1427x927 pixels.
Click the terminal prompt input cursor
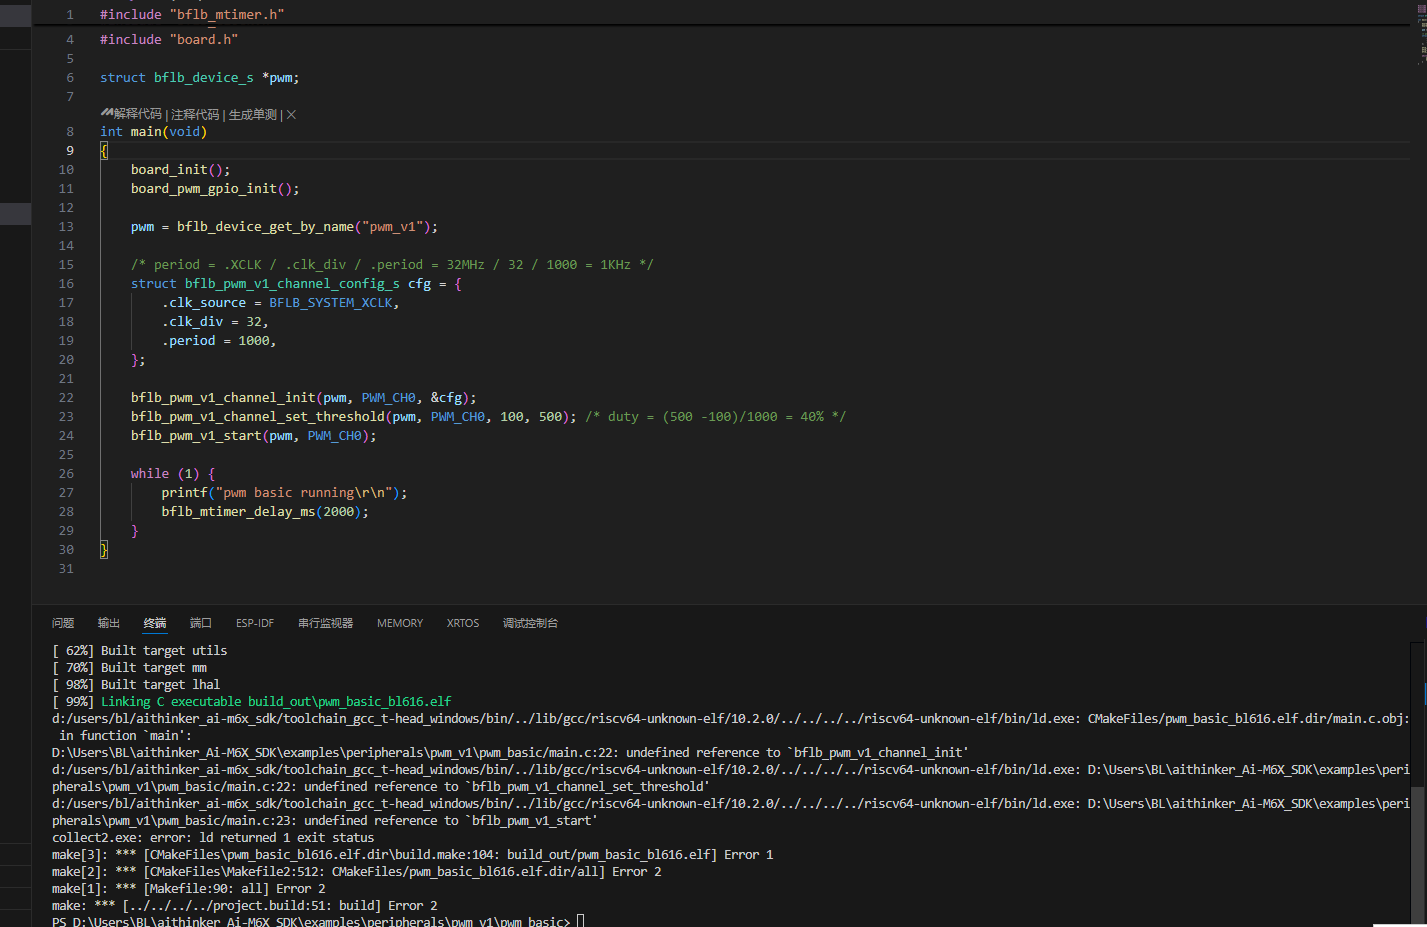click(x=580, y=921)
